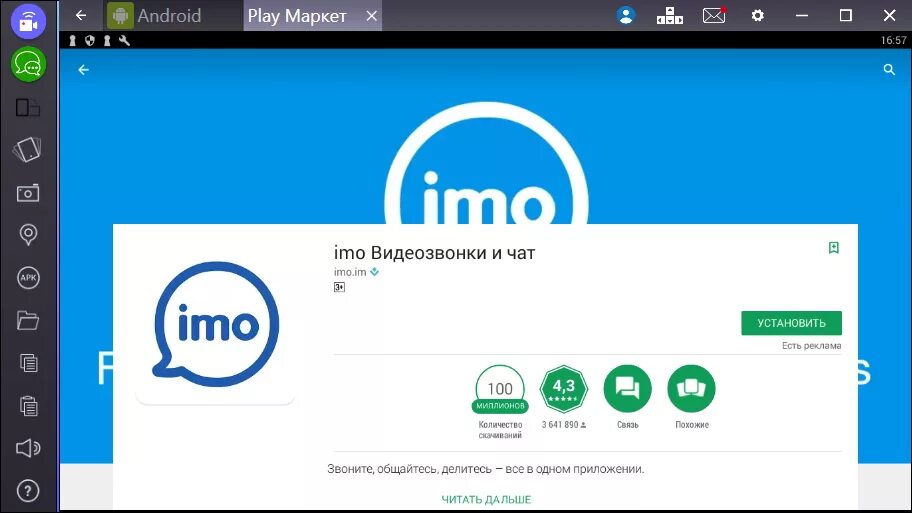
Task: Take a screenshot with the camera icon
Action: [x=28, y=193]
